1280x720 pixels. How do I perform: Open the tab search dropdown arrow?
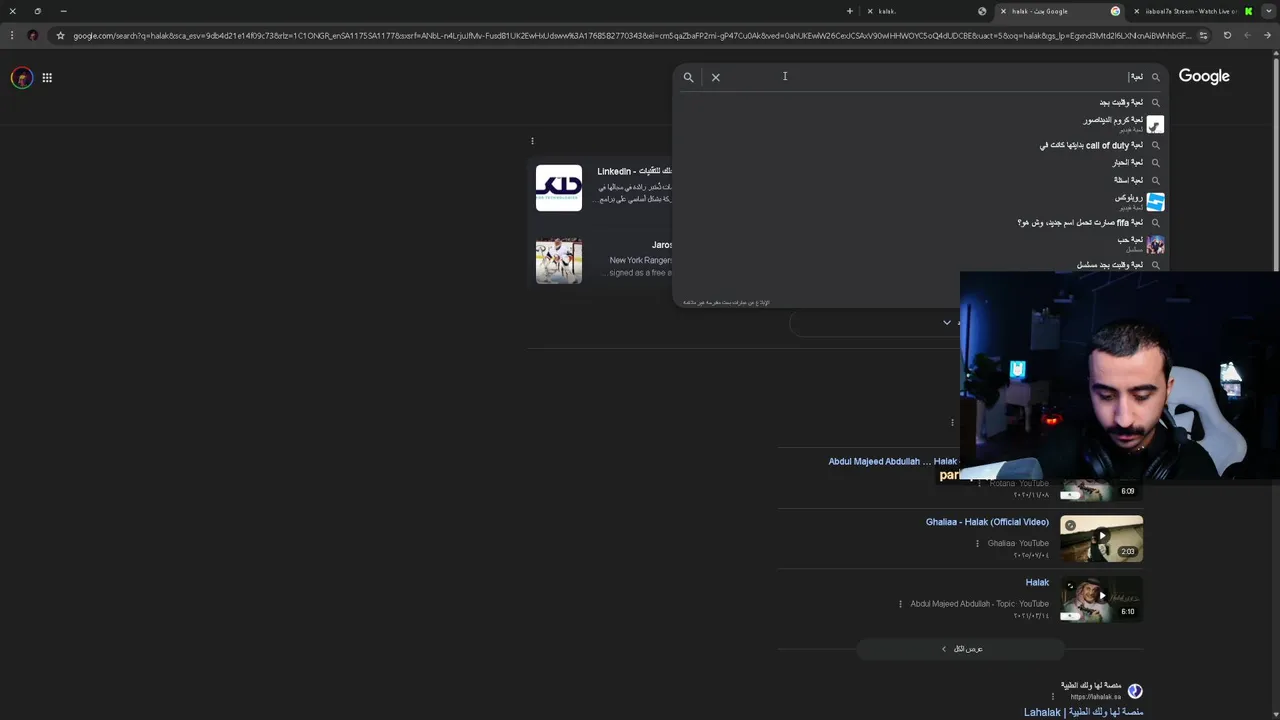[x=1268, y=11]
